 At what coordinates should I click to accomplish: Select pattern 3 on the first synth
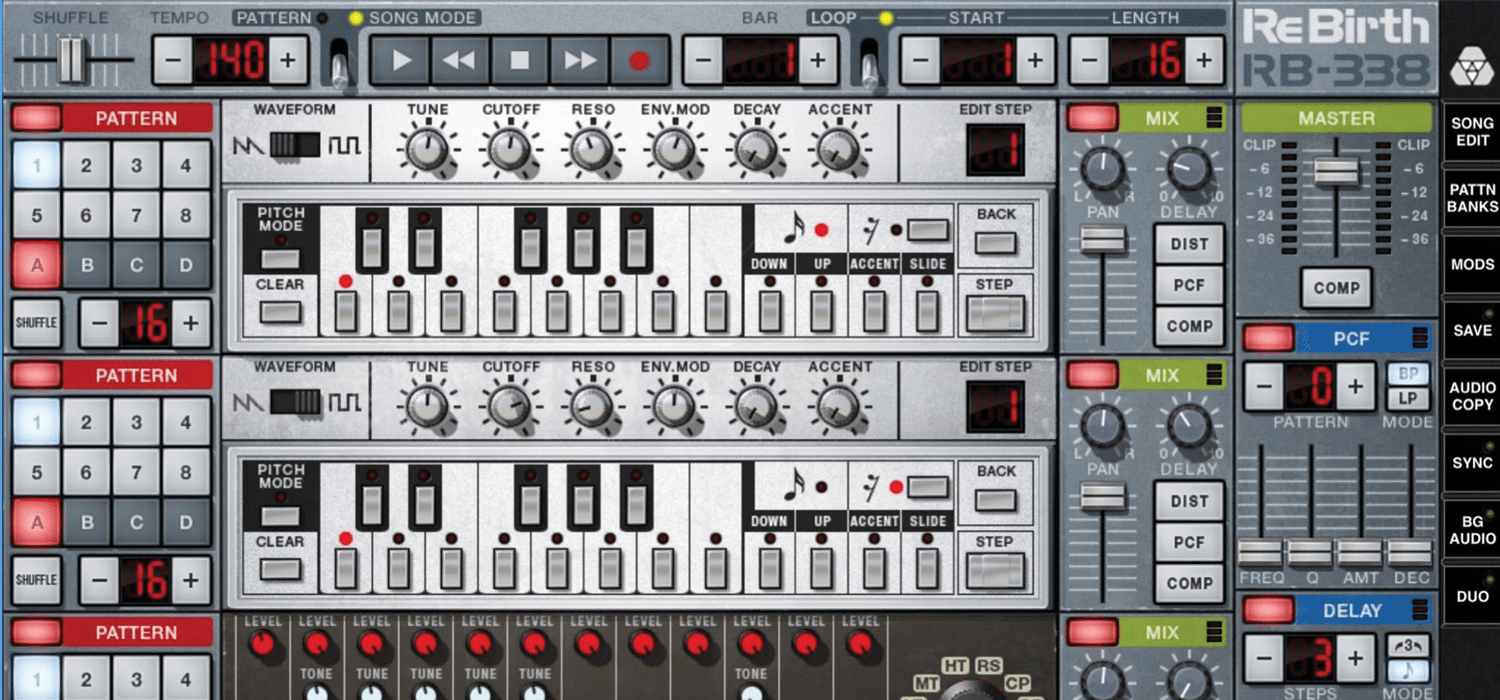(x=136, y=166)
